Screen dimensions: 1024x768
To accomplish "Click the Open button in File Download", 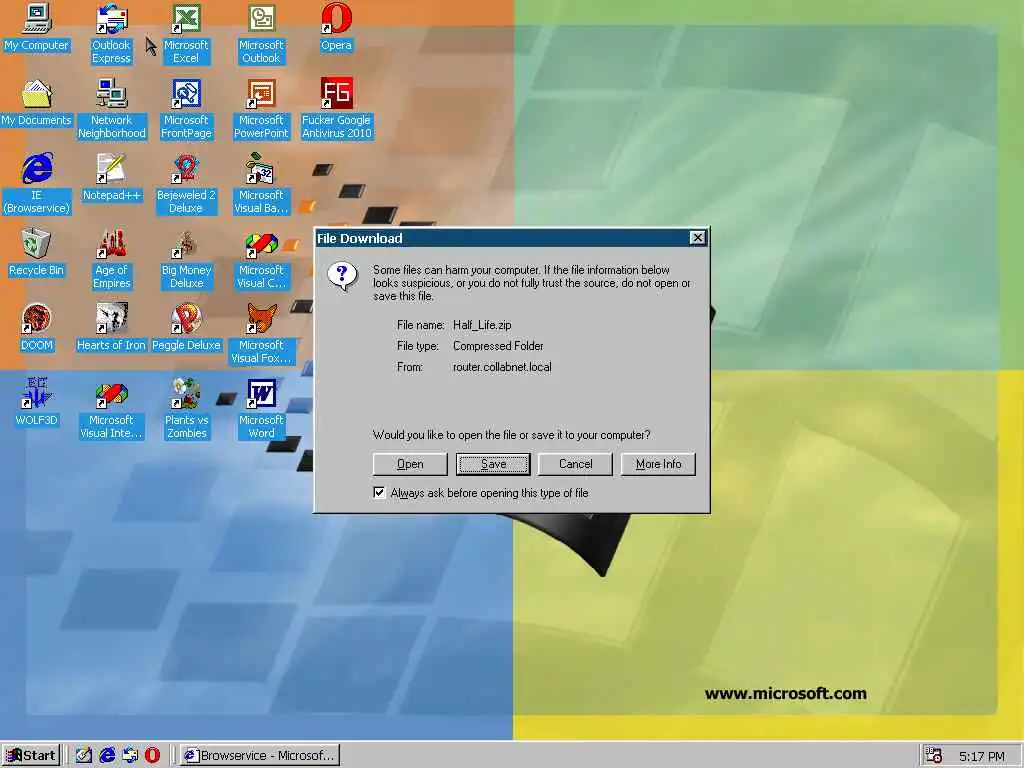I will click(x=410, y=464).
